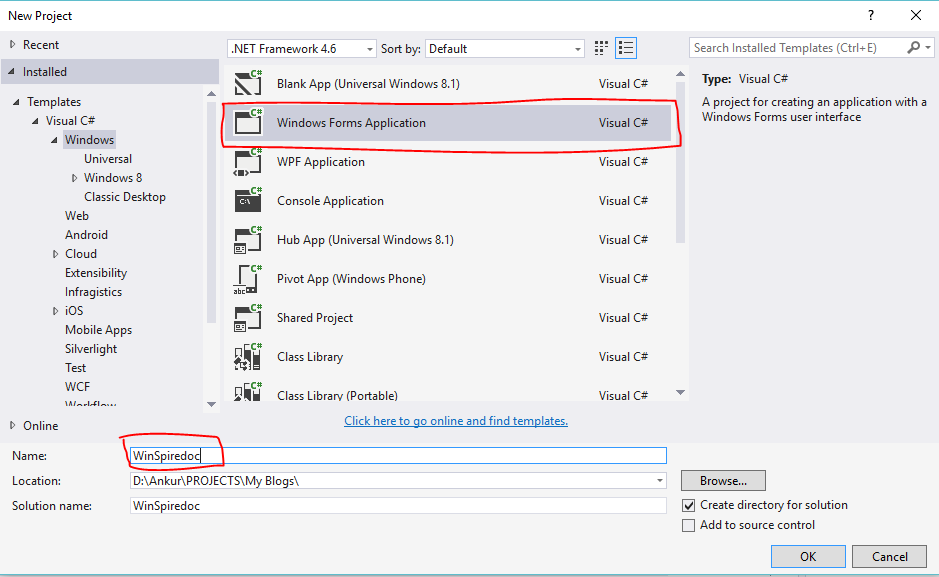Open link to find online templates
The width and height of the screenshot is (939, 577).
[x=456, y=420]
